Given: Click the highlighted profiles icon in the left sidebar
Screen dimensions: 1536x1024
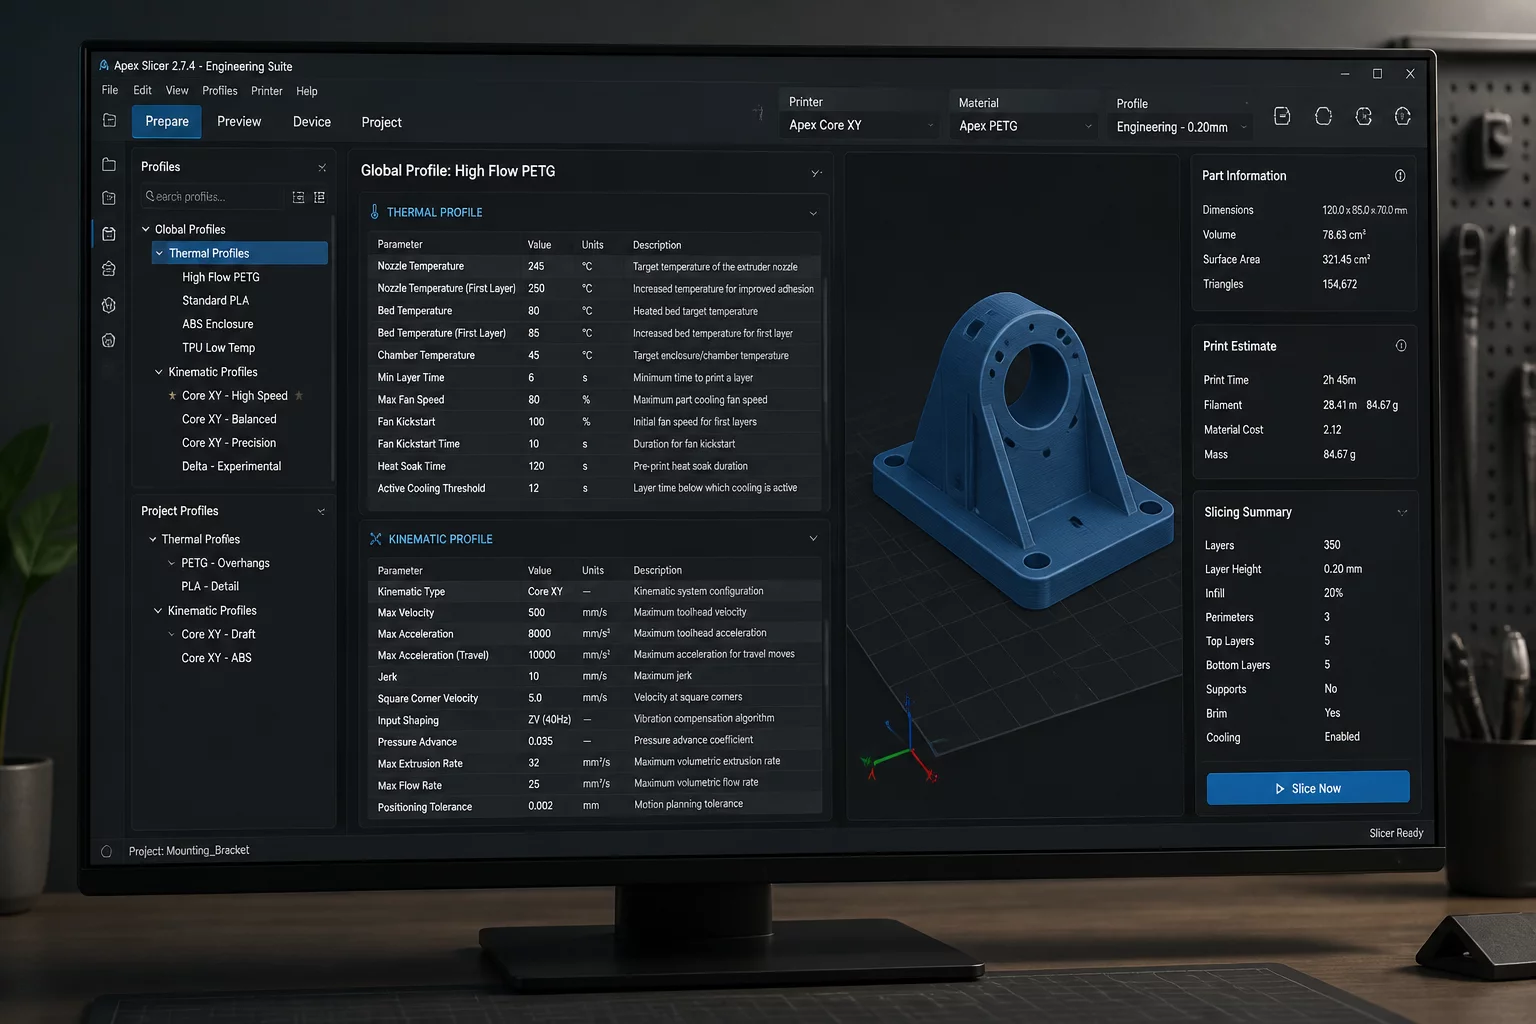Looking at the screenshot, I should 109,234.
